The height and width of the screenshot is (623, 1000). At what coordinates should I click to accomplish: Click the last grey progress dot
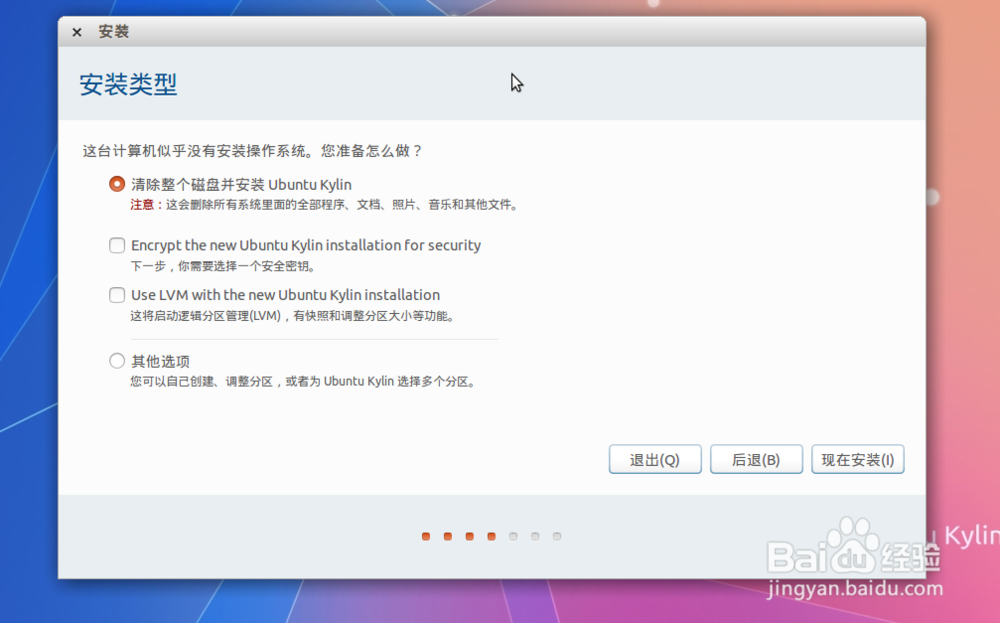point(557,536)
